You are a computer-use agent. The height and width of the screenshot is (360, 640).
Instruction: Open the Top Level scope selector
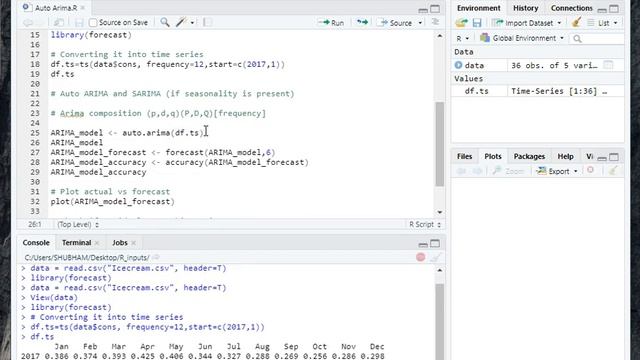(x=78, y=224)
